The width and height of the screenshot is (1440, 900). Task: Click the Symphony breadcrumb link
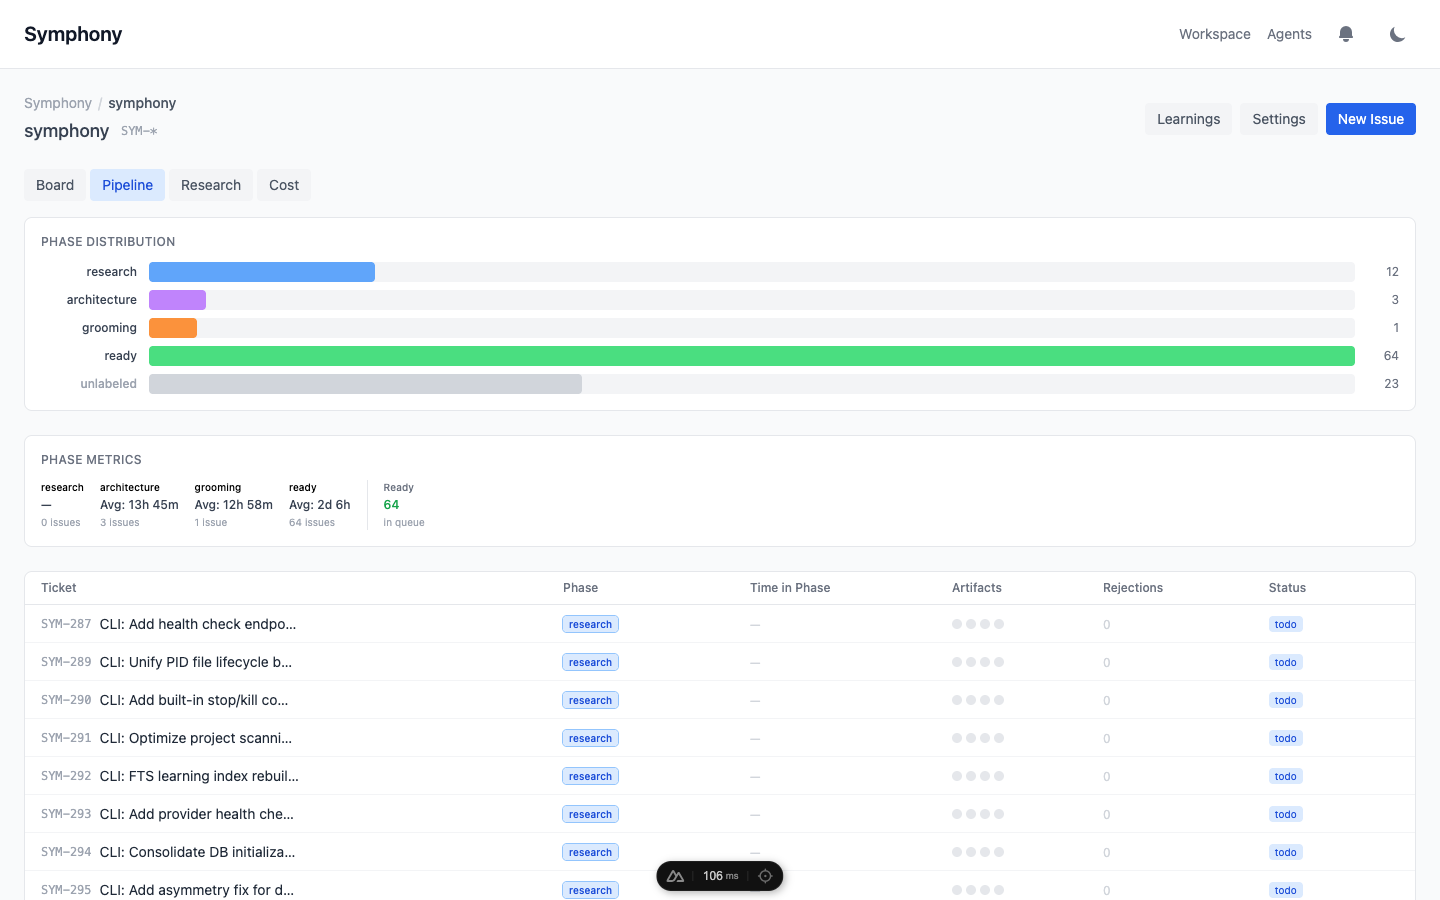[58, 103]
